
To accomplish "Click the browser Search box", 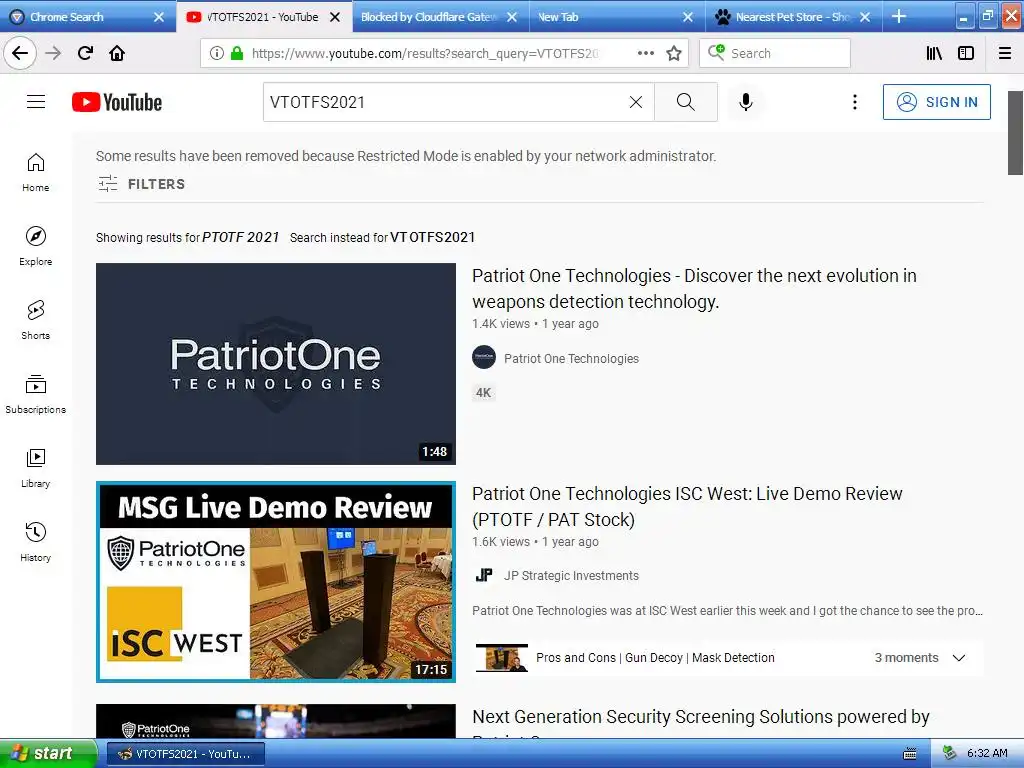I will 775,53.
